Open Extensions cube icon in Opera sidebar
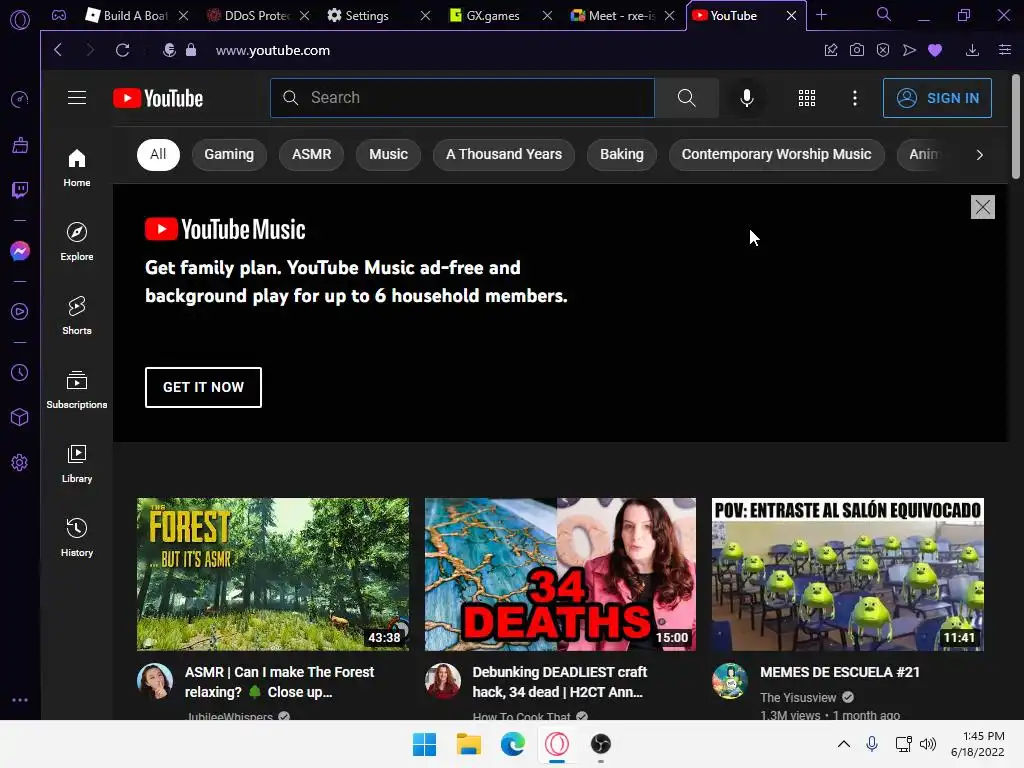Screen dimensions: 1024x768 [x=20, y=417]
